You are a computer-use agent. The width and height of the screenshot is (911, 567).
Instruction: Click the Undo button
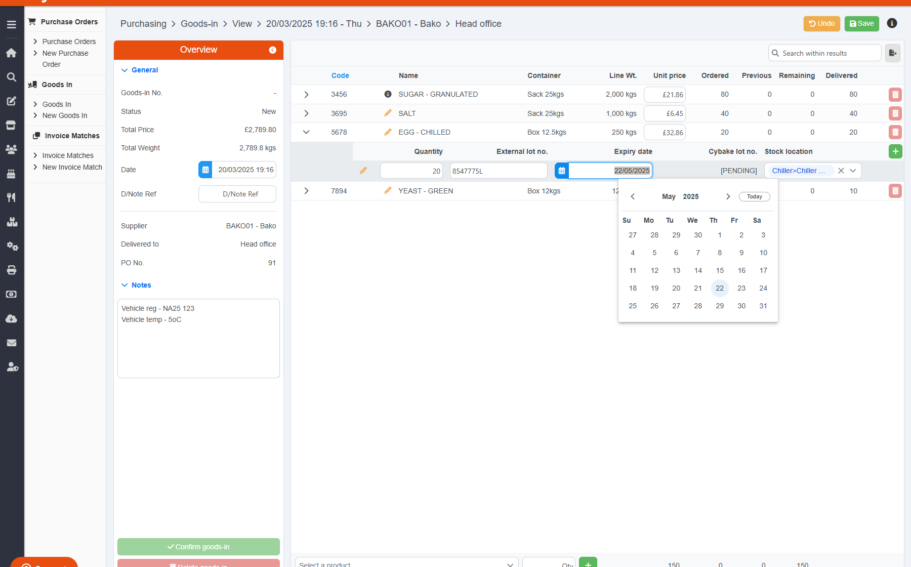pos(822,24)
